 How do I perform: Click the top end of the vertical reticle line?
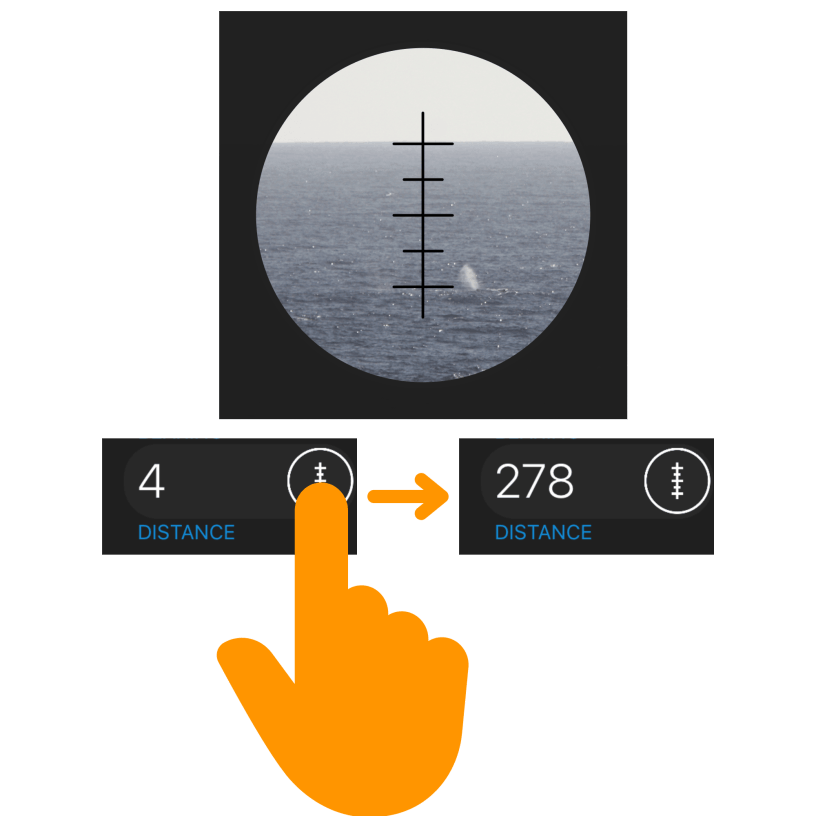[423, 113]
